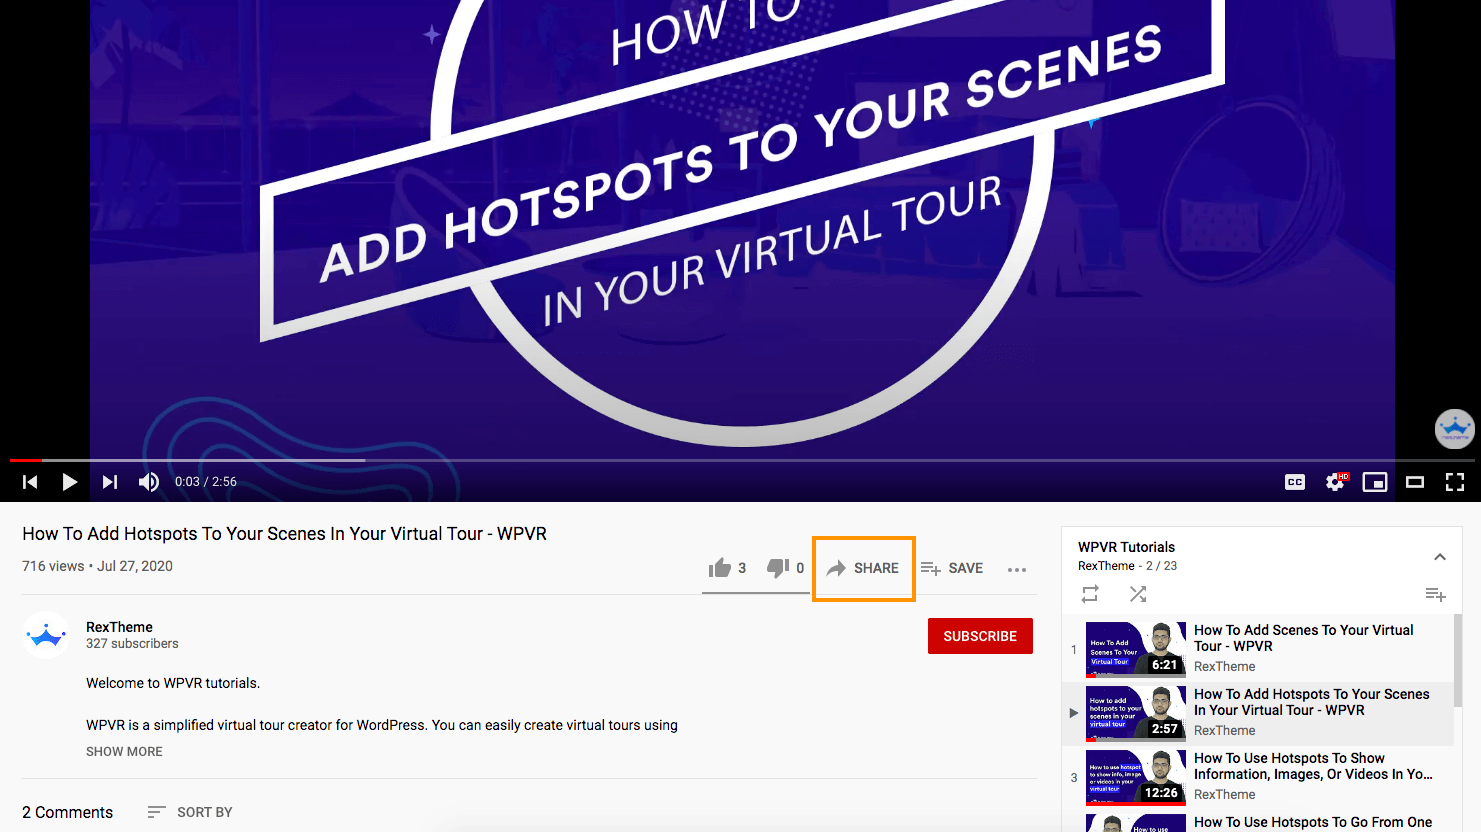
Task: Expand description with SHOW MORE
Action: point(124,751)
